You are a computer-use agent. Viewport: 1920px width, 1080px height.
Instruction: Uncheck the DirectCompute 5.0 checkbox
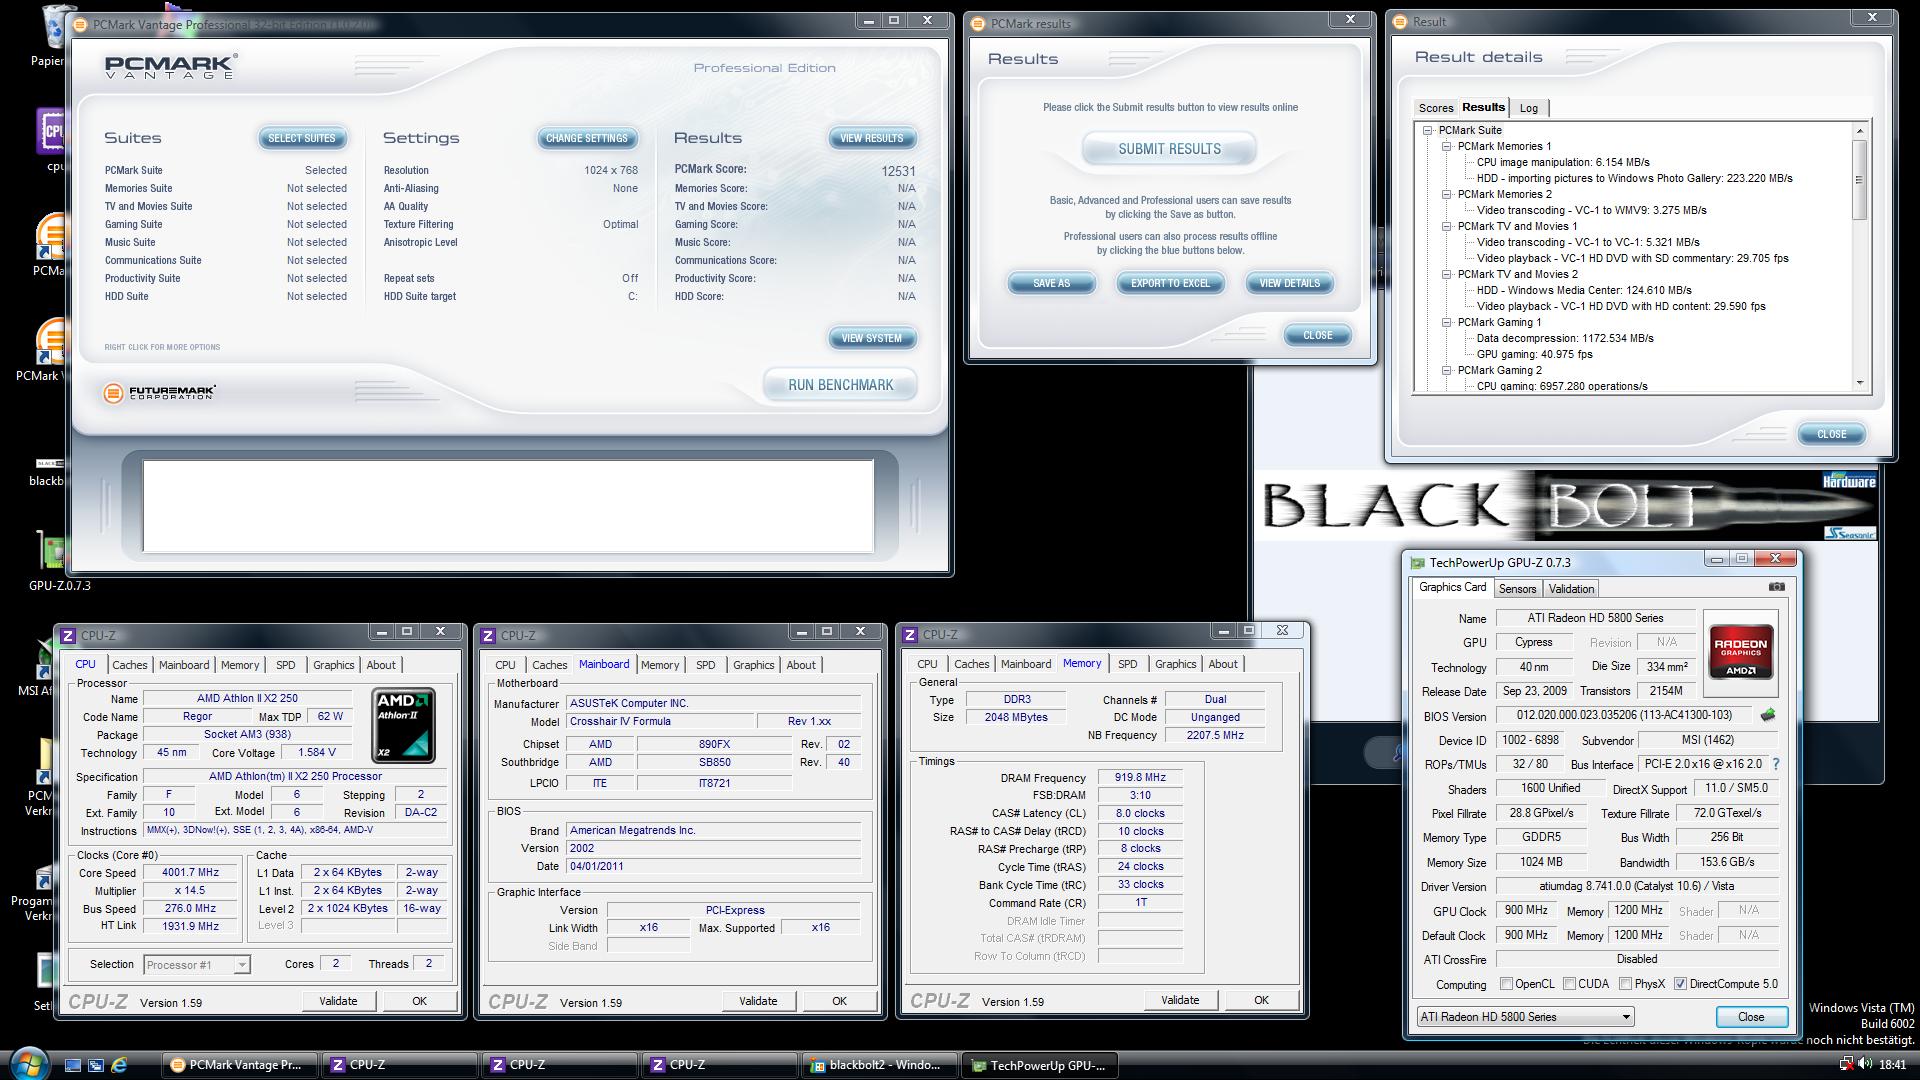click(1680, 984)
